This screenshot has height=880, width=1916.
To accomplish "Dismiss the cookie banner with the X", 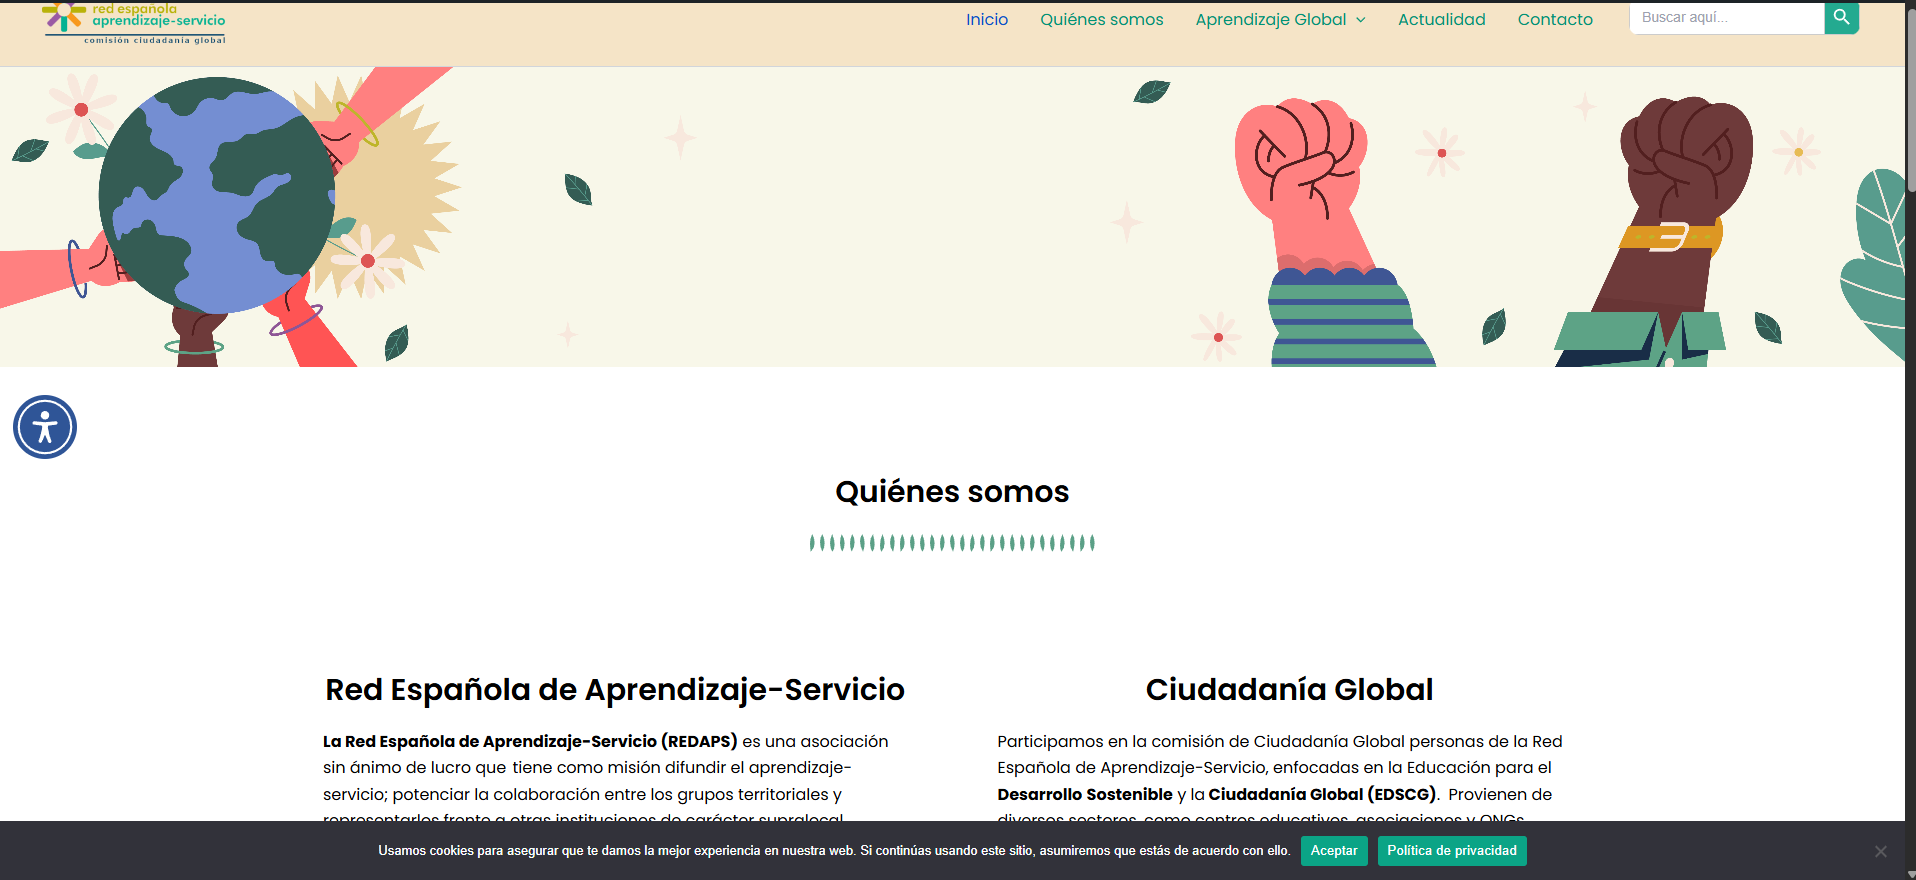I will pyautogui.click(x=1880, y=851).
